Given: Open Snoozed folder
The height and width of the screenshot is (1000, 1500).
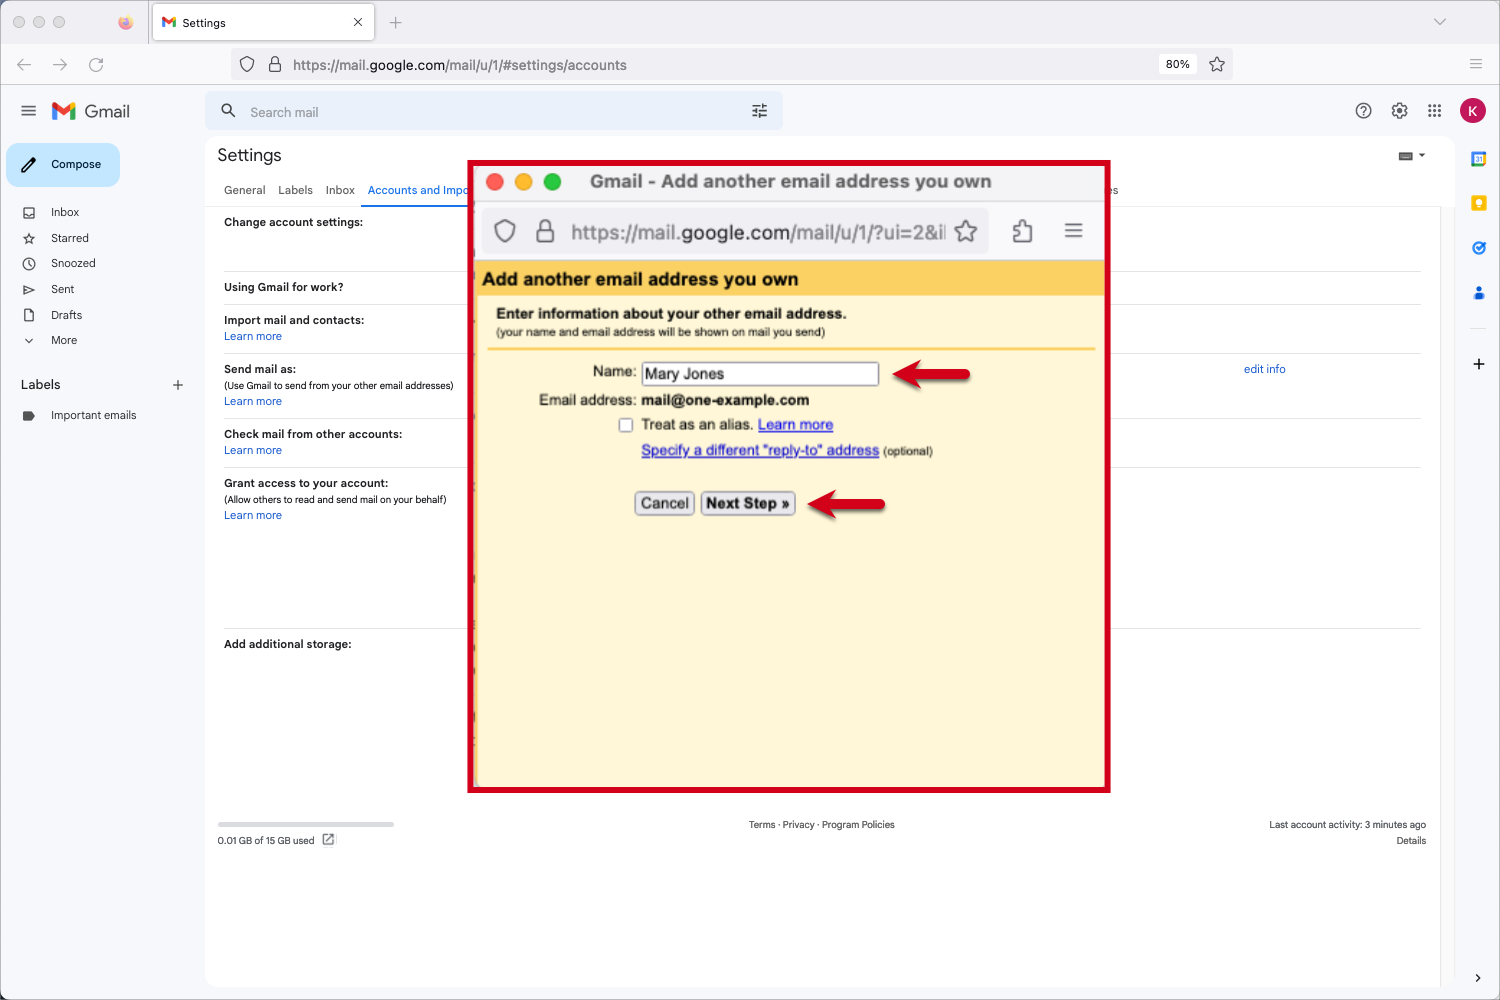Looking at the screenshot, I should click(73, 264).
